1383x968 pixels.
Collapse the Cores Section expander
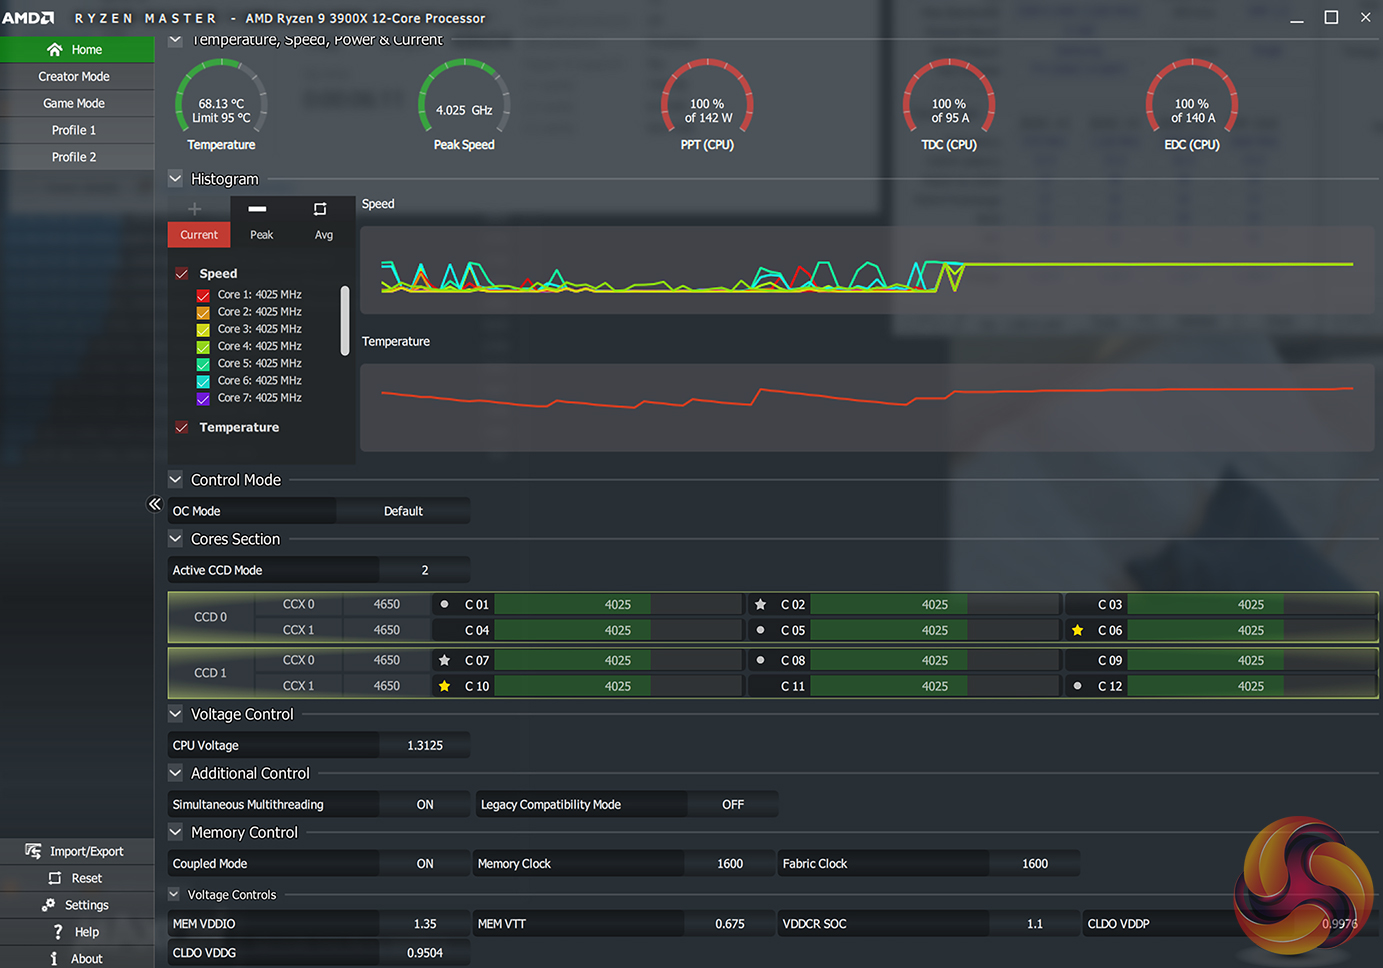(175, 539)
